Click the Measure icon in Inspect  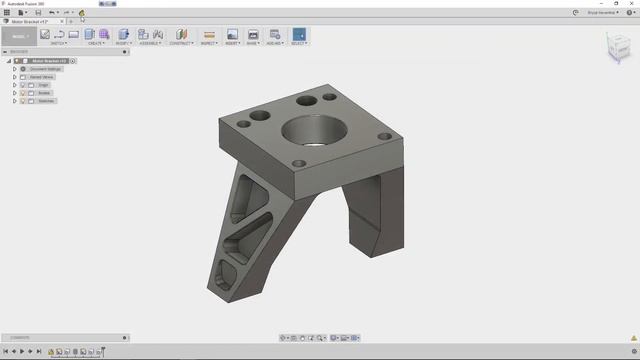click(x=209, y=35)
